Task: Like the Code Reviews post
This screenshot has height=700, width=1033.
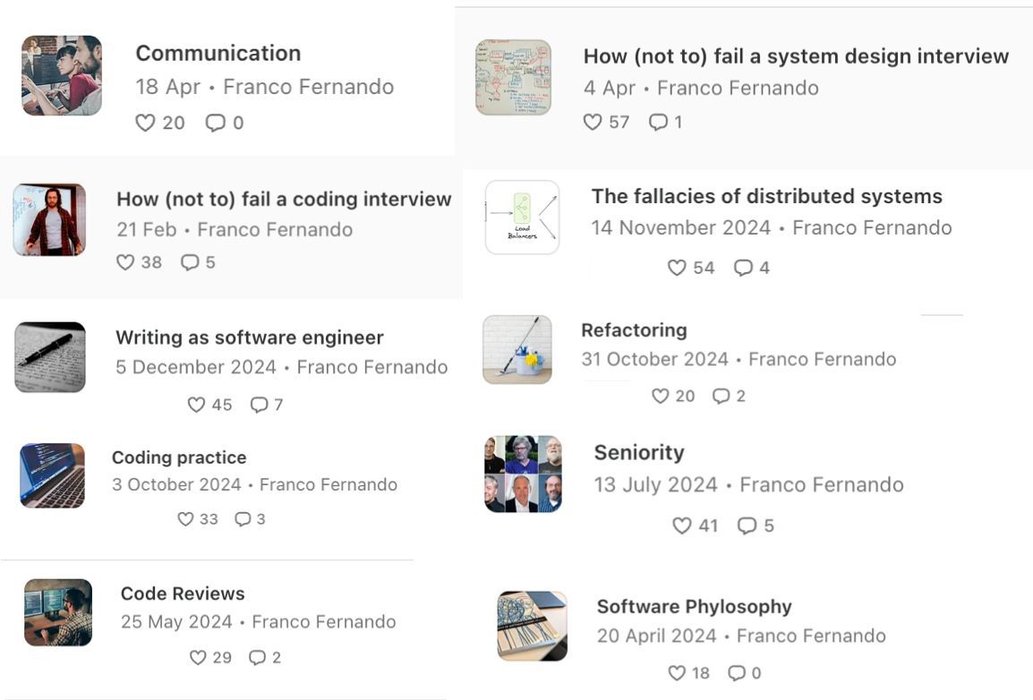Action: pyautogui.click(x=198, y=657)
